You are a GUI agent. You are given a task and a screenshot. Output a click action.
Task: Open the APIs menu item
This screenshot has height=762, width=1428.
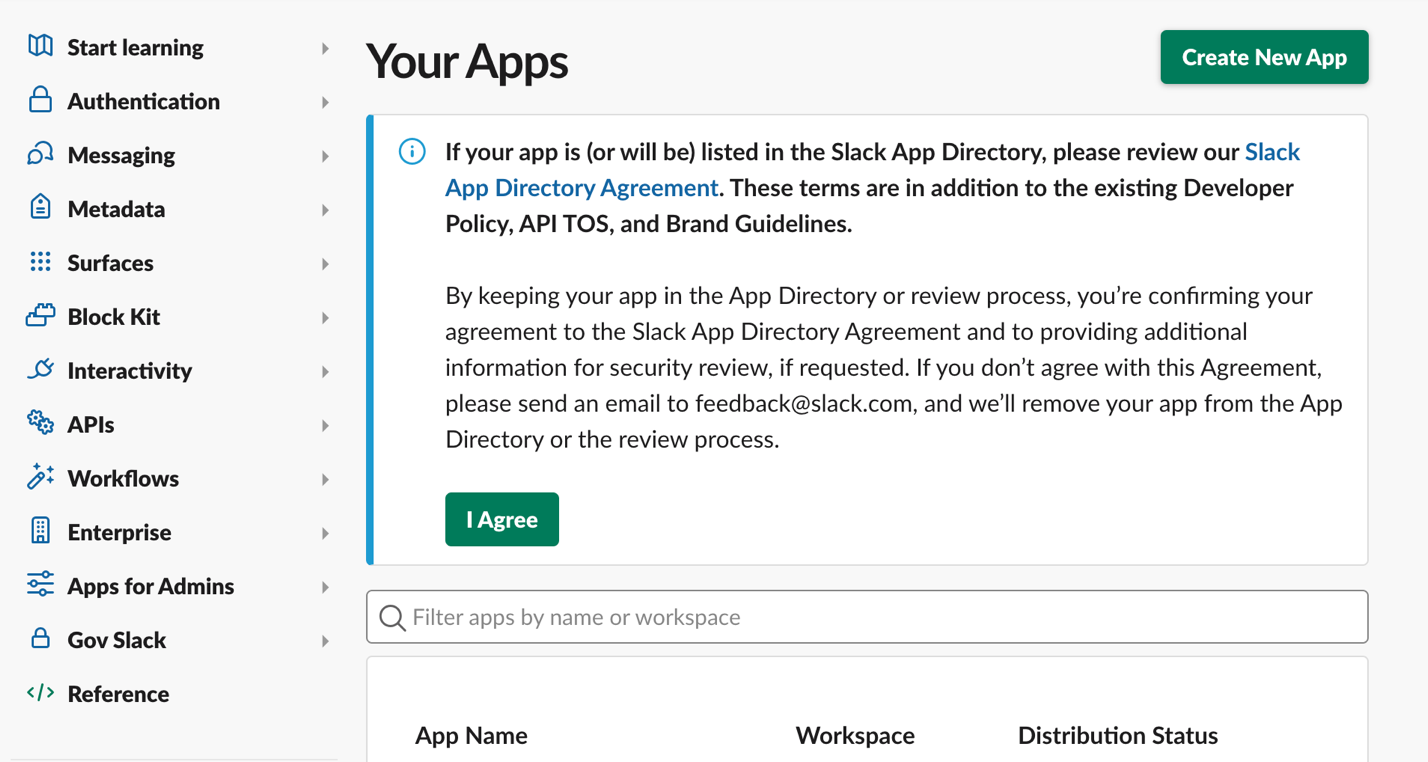(91, 425)
